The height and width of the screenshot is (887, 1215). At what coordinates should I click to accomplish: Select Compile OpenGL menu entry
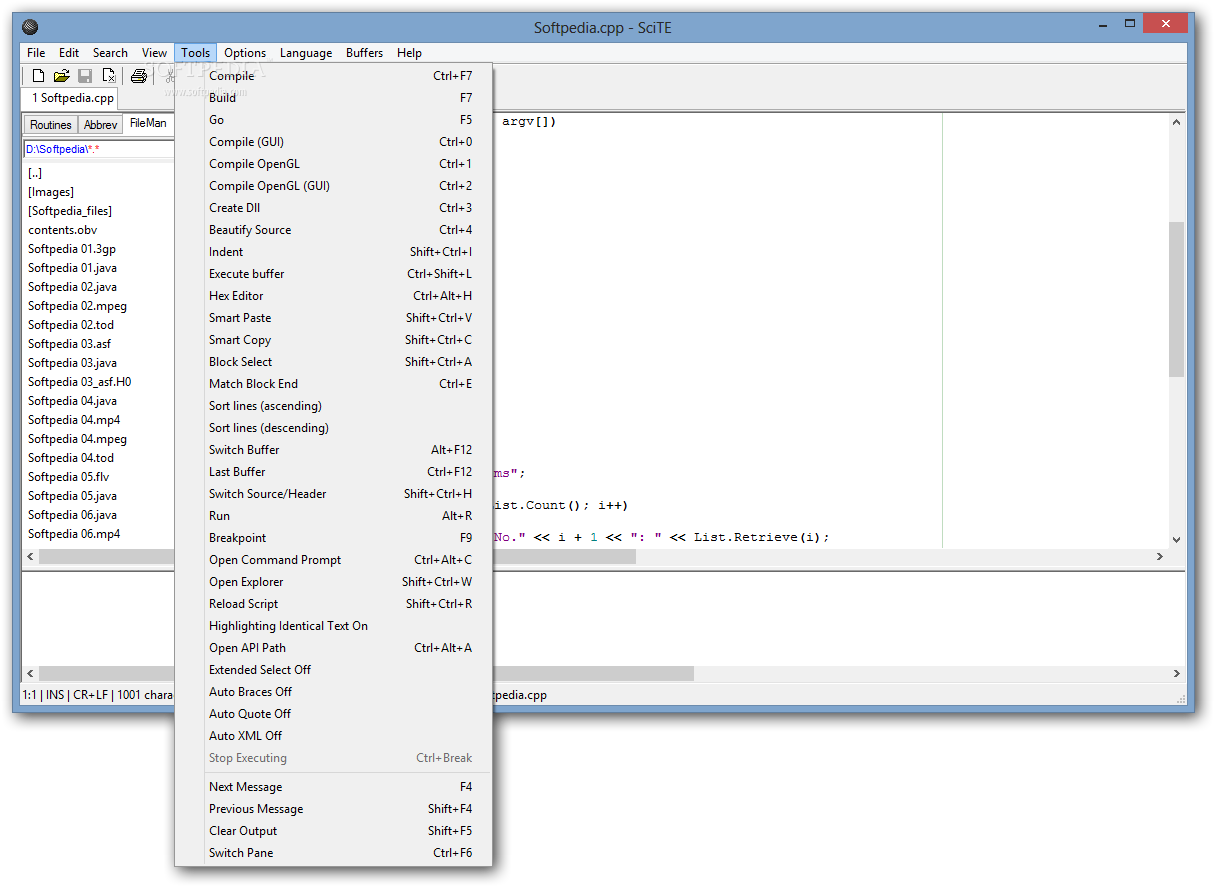point(334,164)
